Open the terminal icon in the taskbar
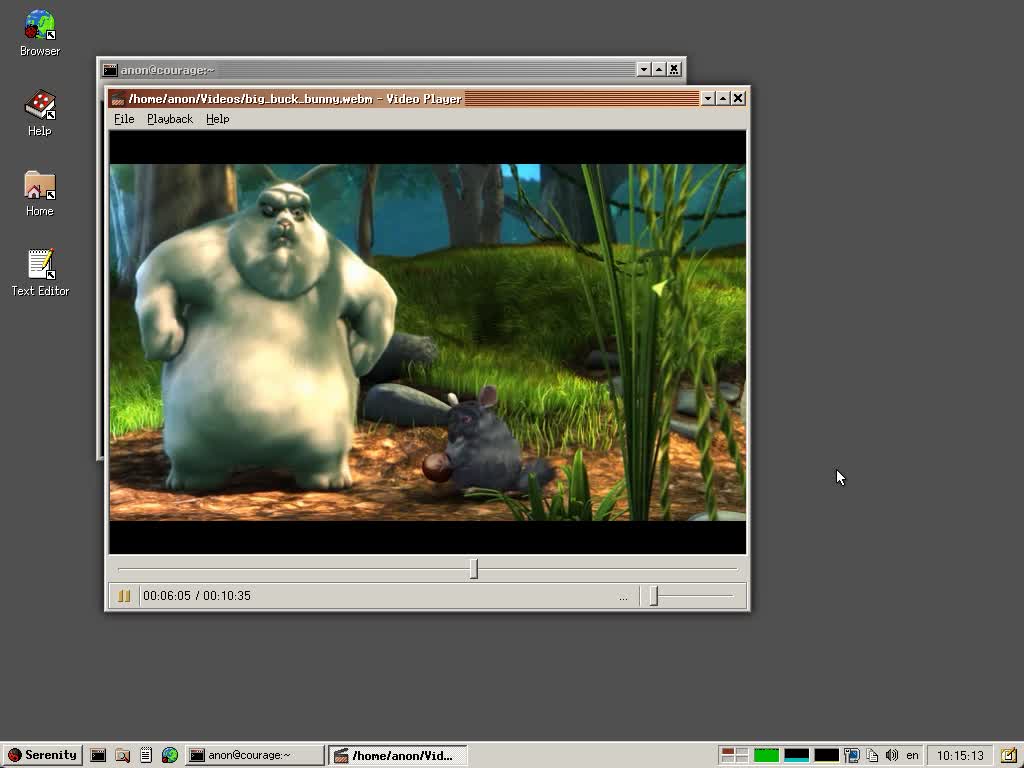The height and width of the screenshot is (768, 1024). [98, 755]
